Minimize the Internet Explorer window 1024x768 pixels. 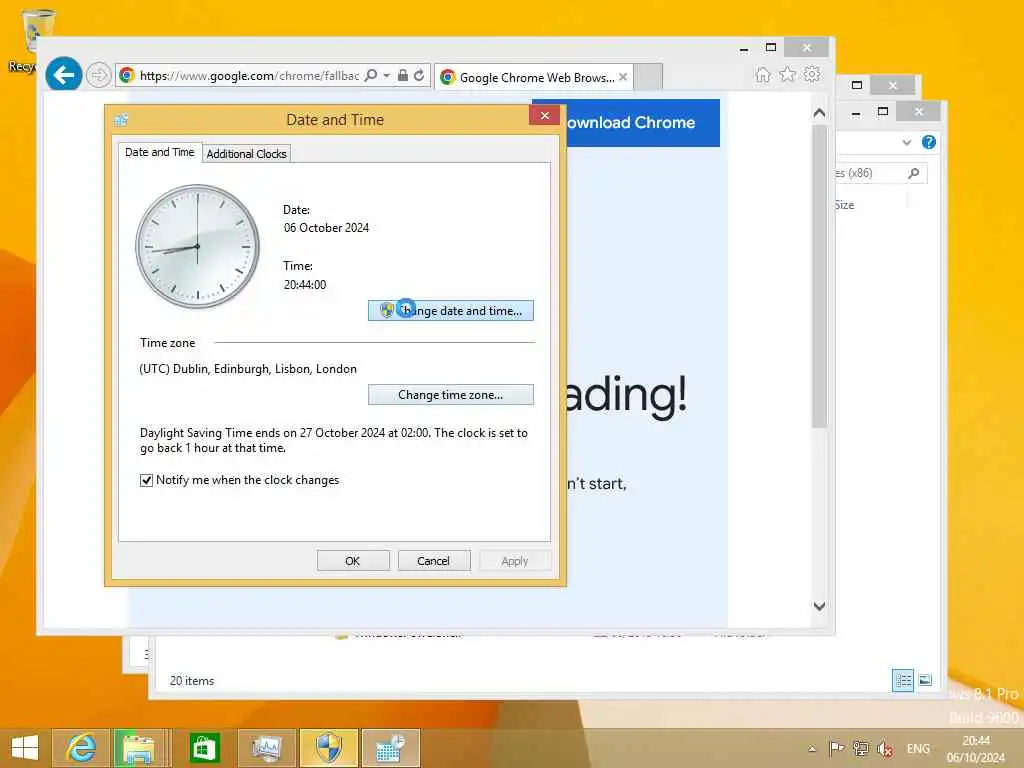(744, 48)
